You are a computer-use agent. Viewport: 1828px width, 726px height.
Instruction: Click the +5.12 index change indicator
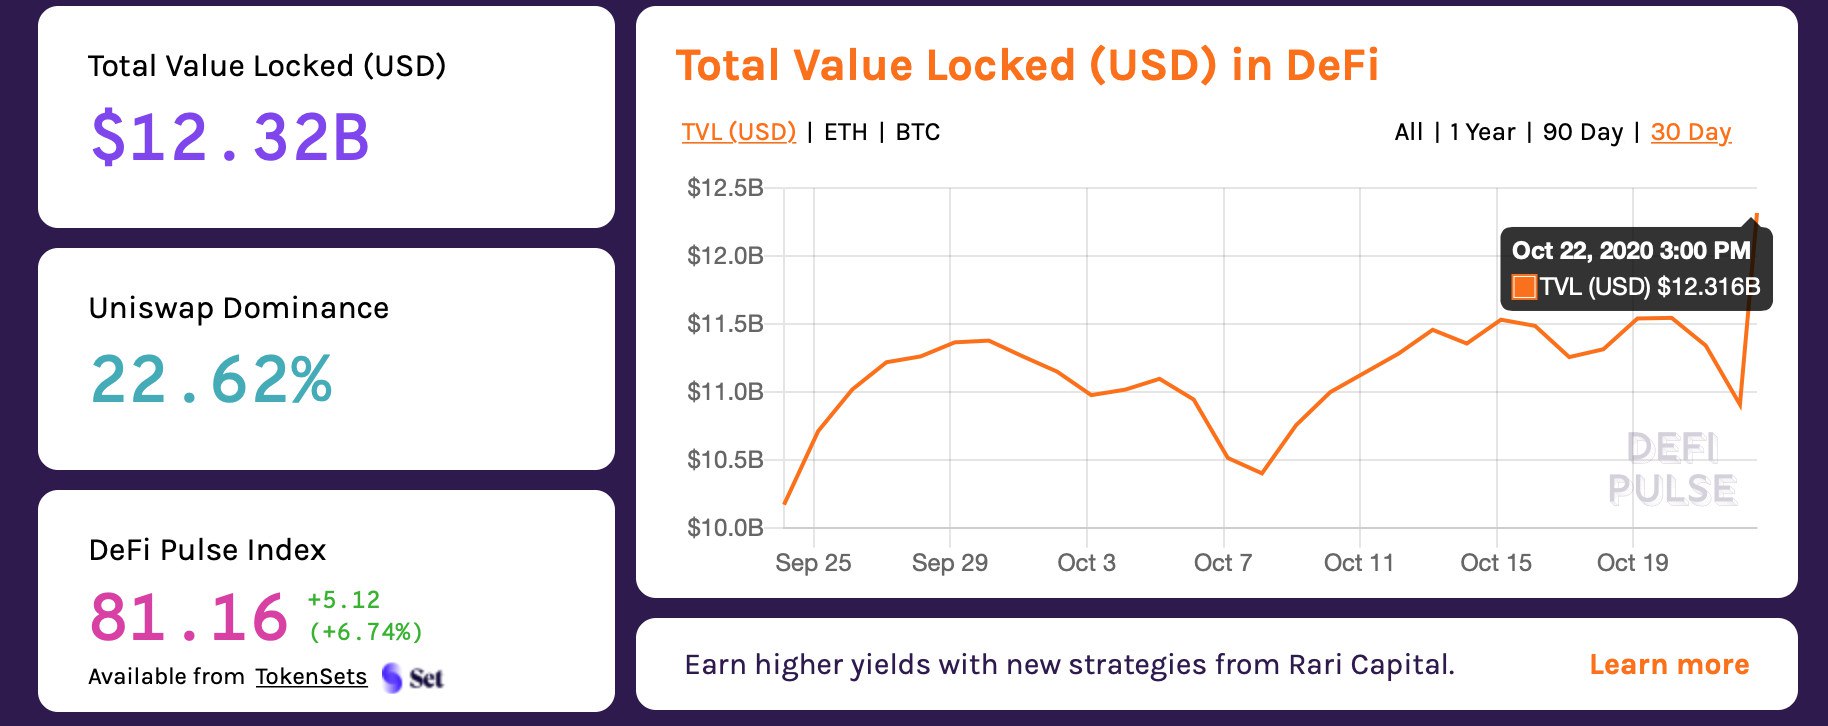tap(343, 600)
